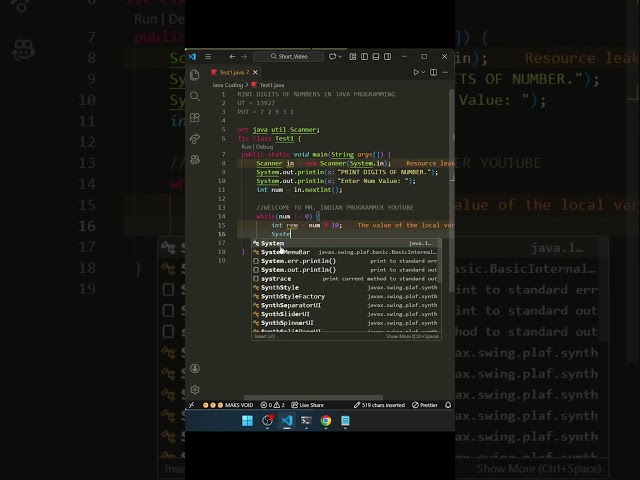Open Customize Layout icon in title bar

(353, 56)
